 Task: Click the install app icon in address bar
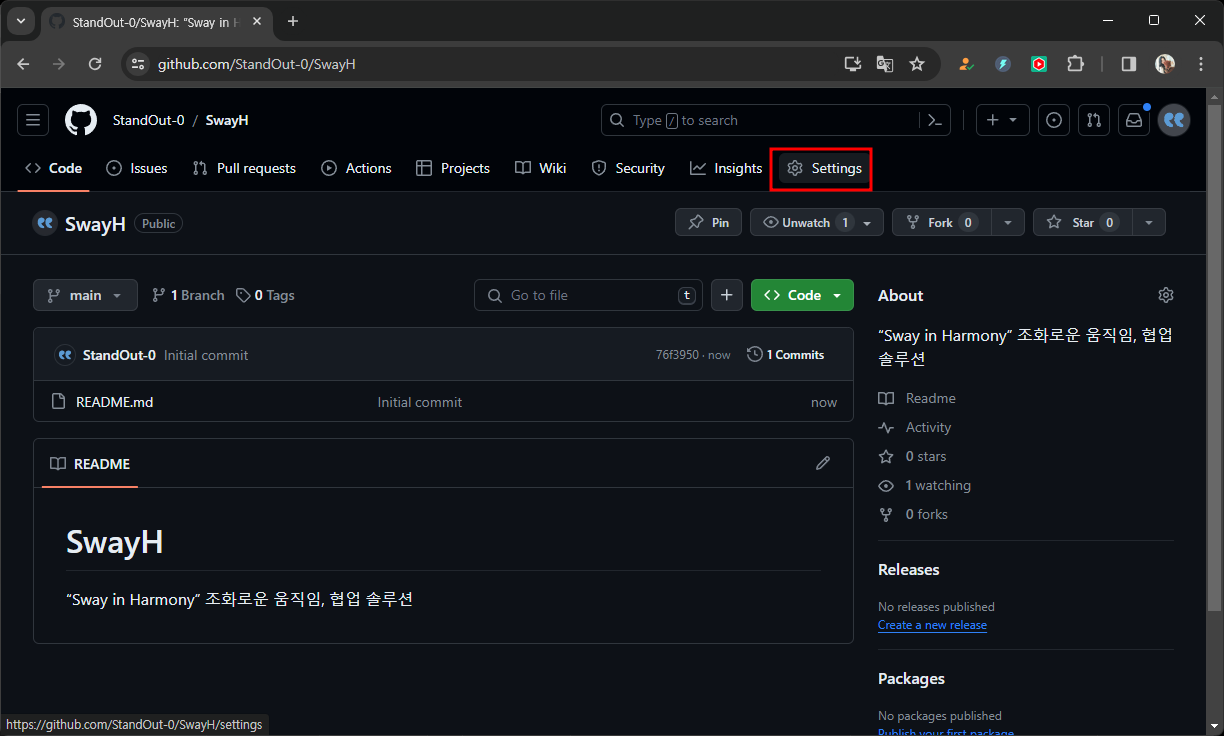[853, 64]
